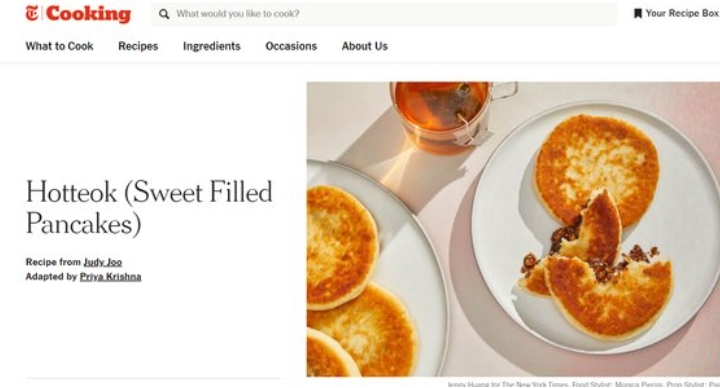Open the Recipes menu
Screen dimensions: 720x388
click(x=138, y=46)
